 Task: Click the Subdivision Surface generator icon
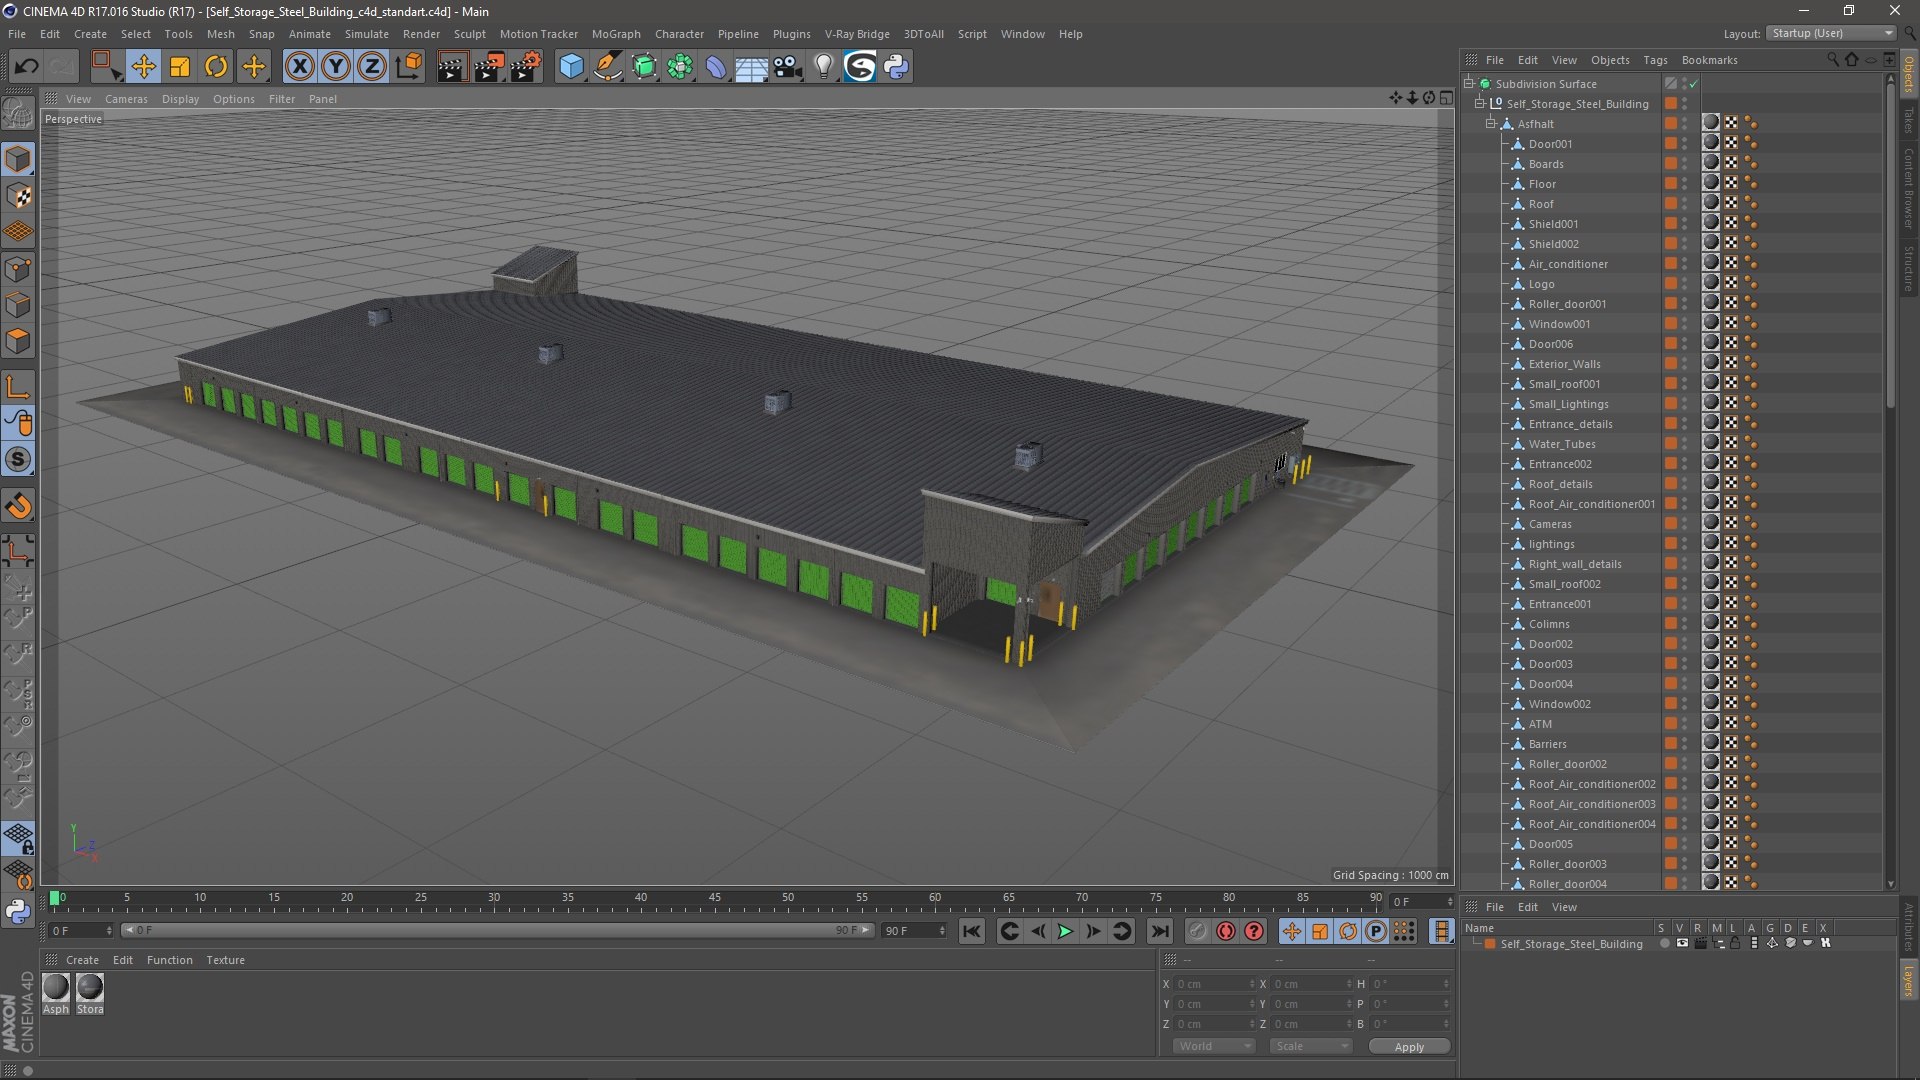pyautogui.click(x=644, y=67)
